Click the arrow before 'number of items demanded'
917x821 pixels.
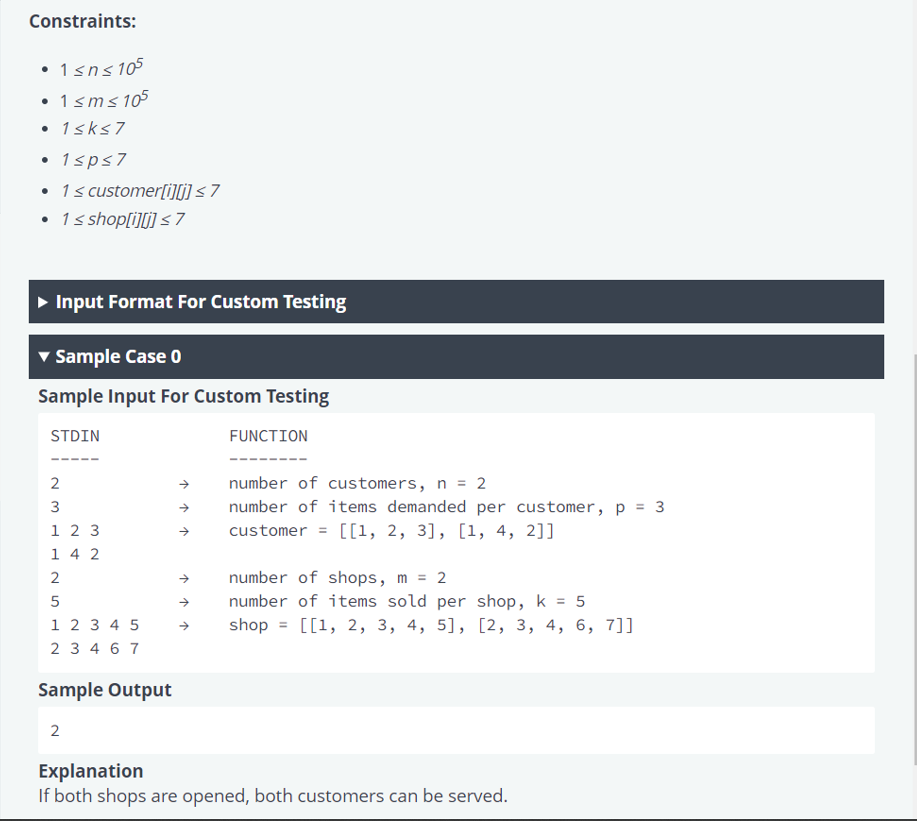[x=183, y=507]
